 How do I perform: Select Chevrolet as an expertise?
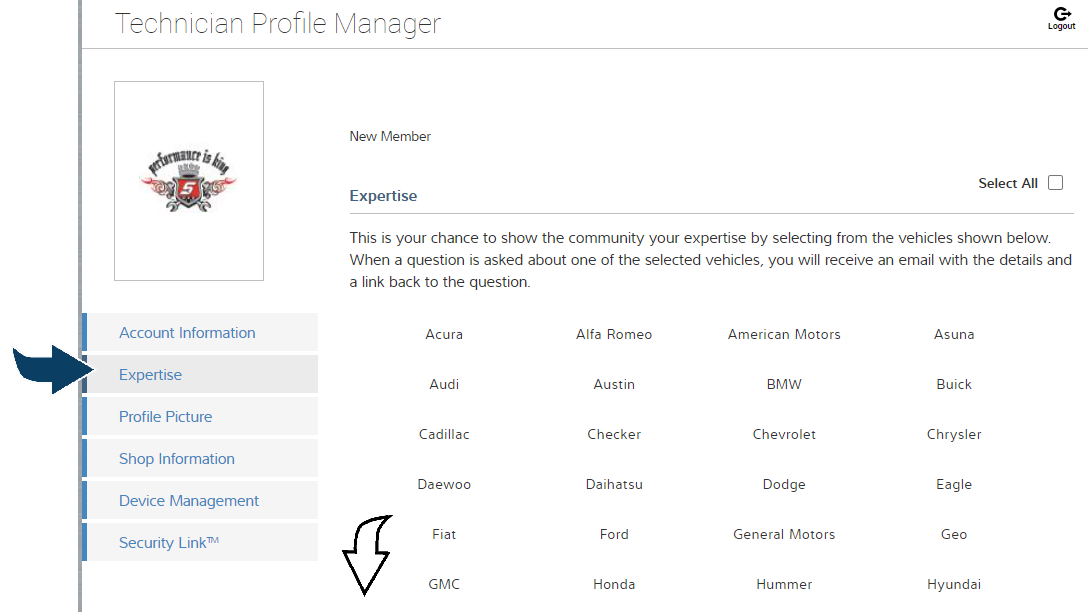coord(784,434)
